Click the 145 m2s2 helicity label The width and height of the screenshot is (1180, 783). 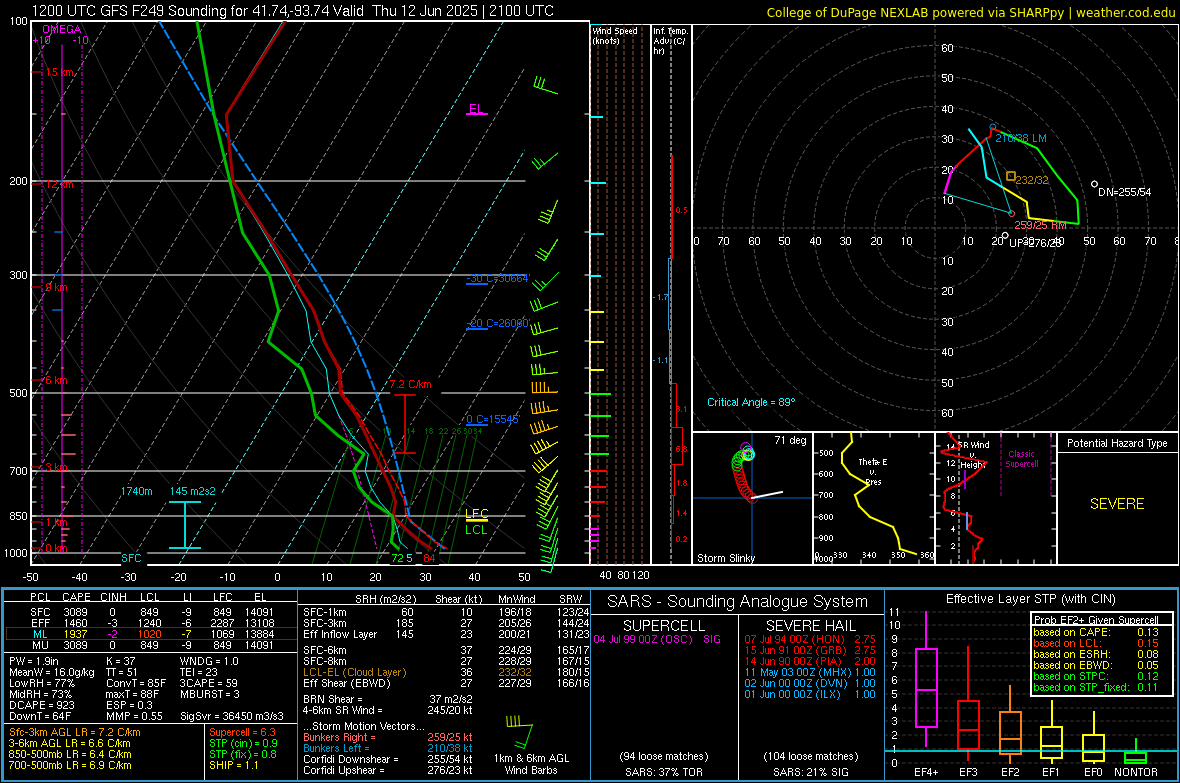193,491
